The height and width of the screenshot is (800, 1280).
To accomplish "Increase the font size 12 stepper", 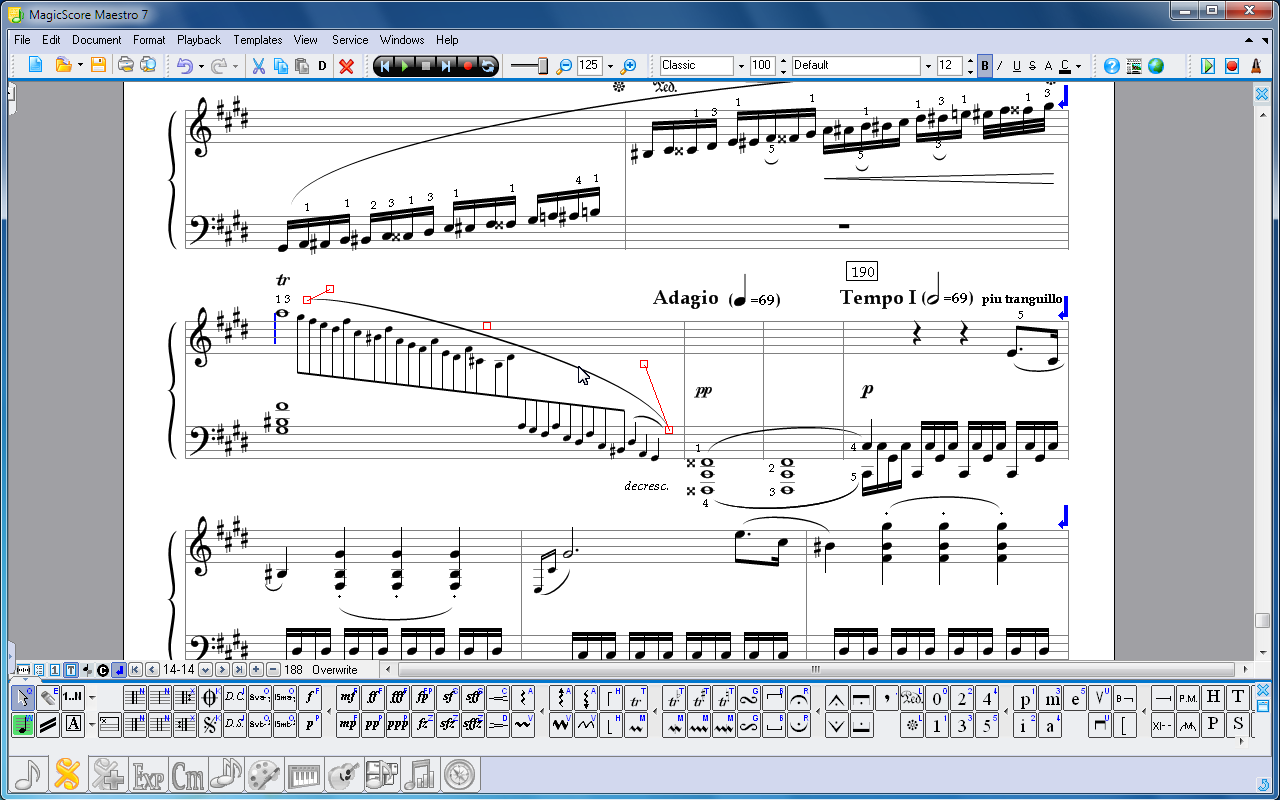I will (970, 61).
